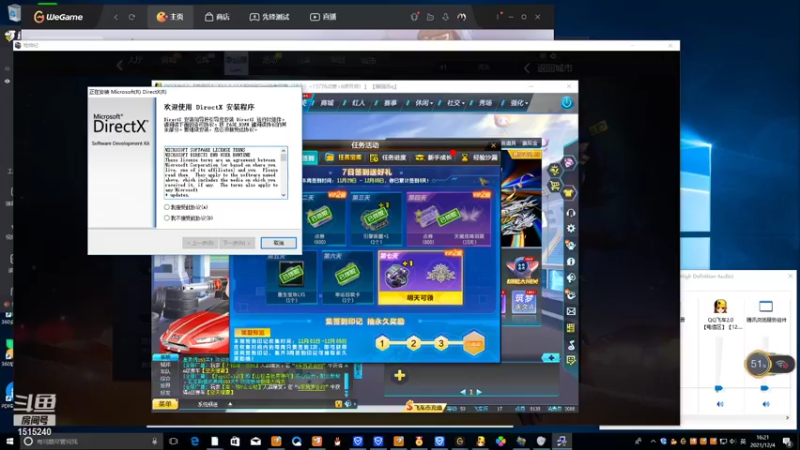Viewport: 800px width, 450px height.
Task: Go to the next garage page arrow
Action: pos(479,392)
